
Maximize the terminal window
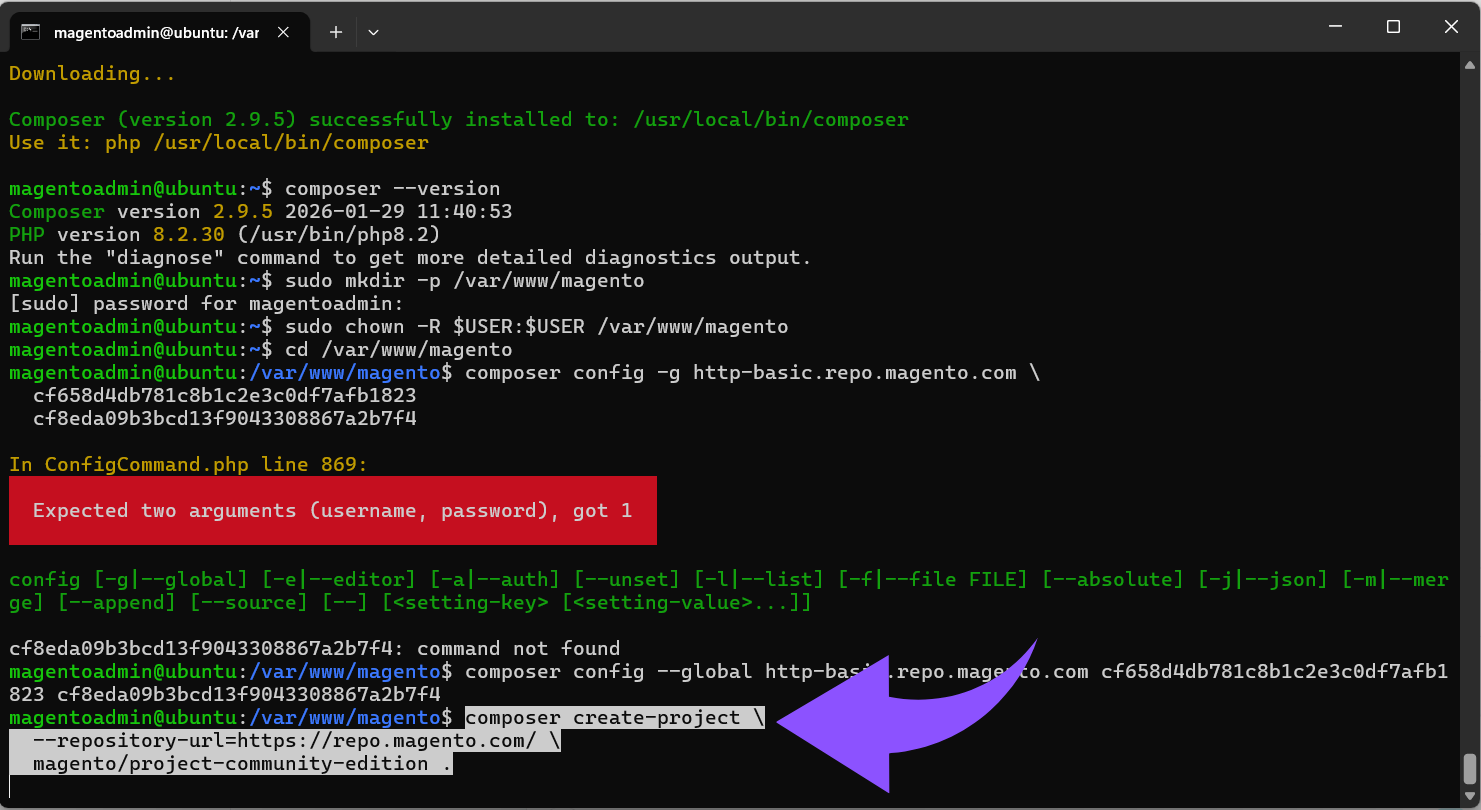tap(1393, 26)
